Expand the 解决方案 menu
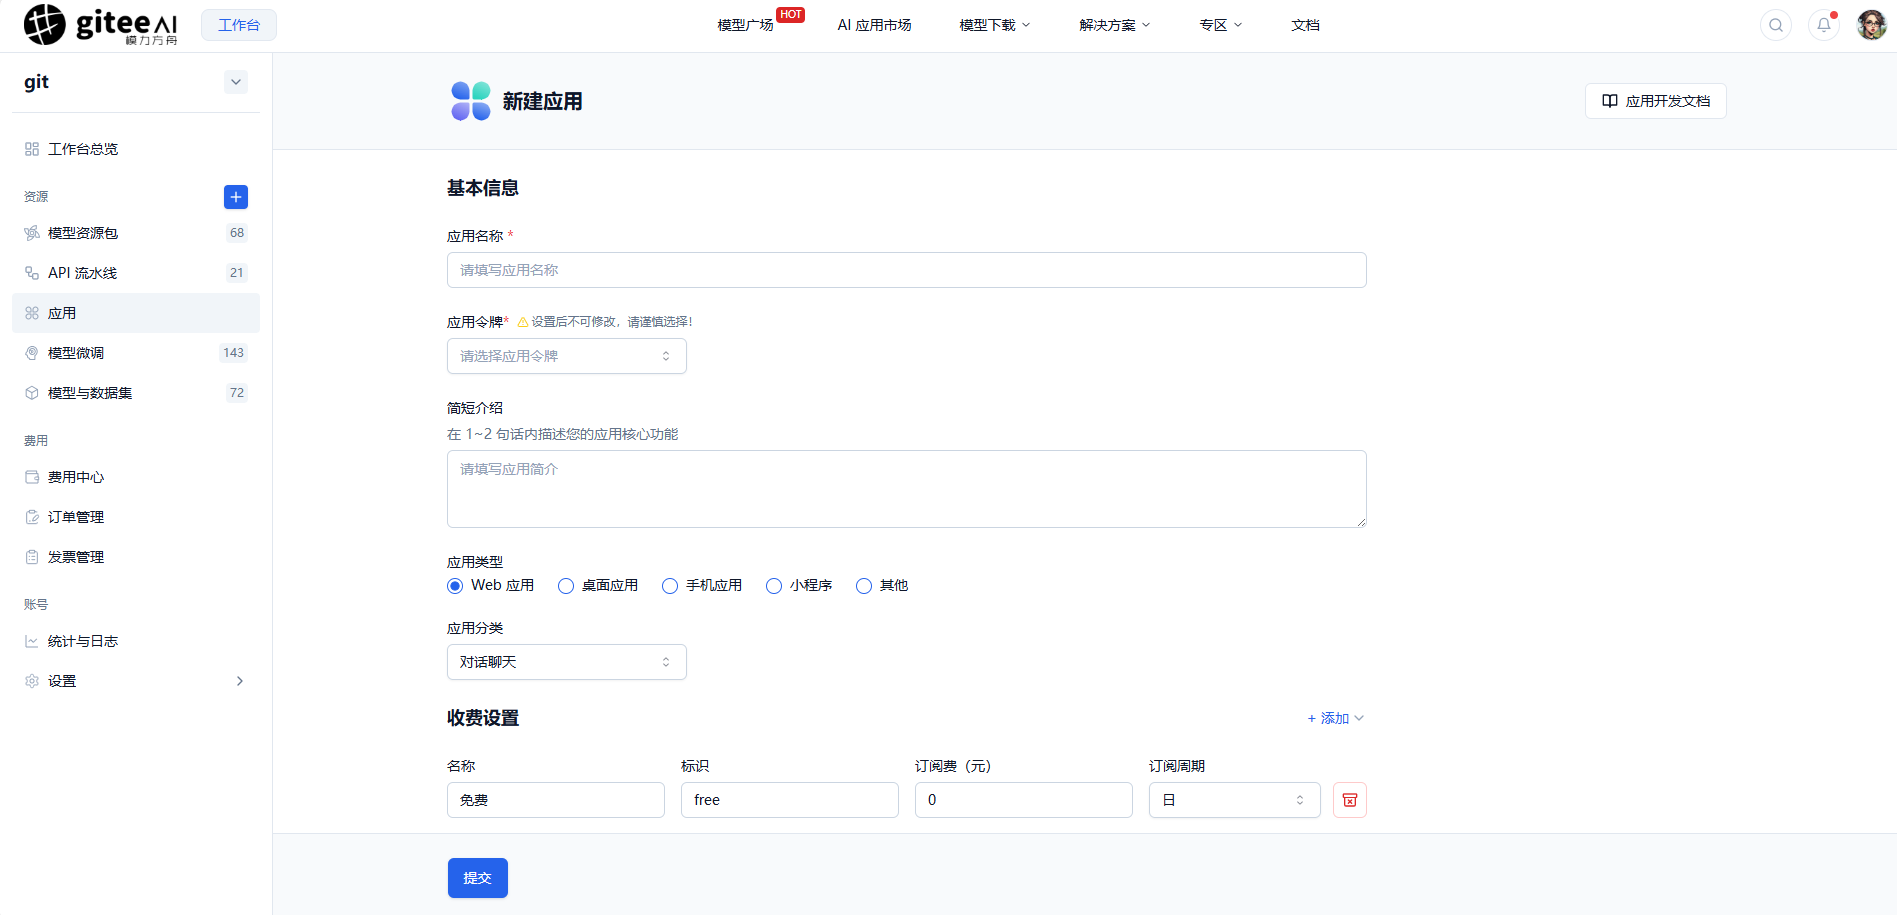This screenshot has height=915, width=1897. [1115, 25]
